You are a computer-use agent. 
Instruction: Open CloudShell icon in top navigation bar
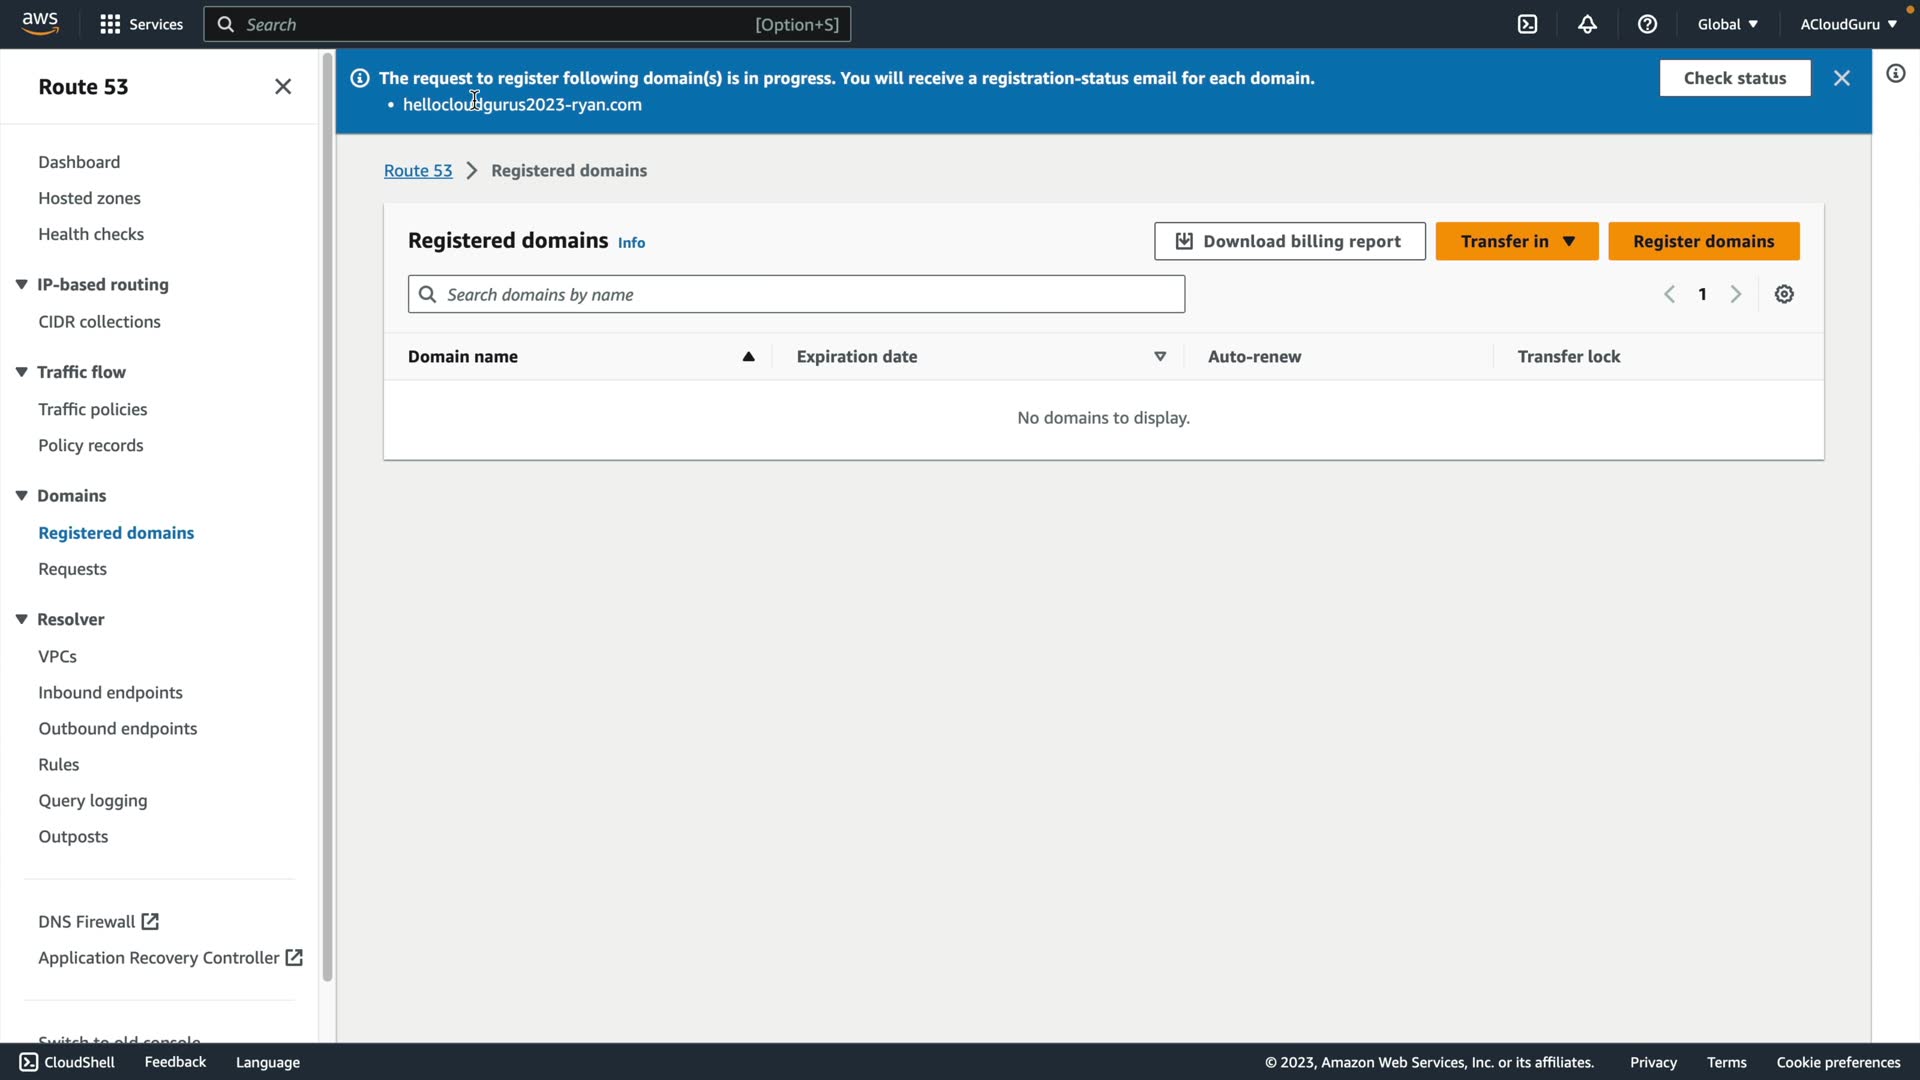[x=1527, y=24]
